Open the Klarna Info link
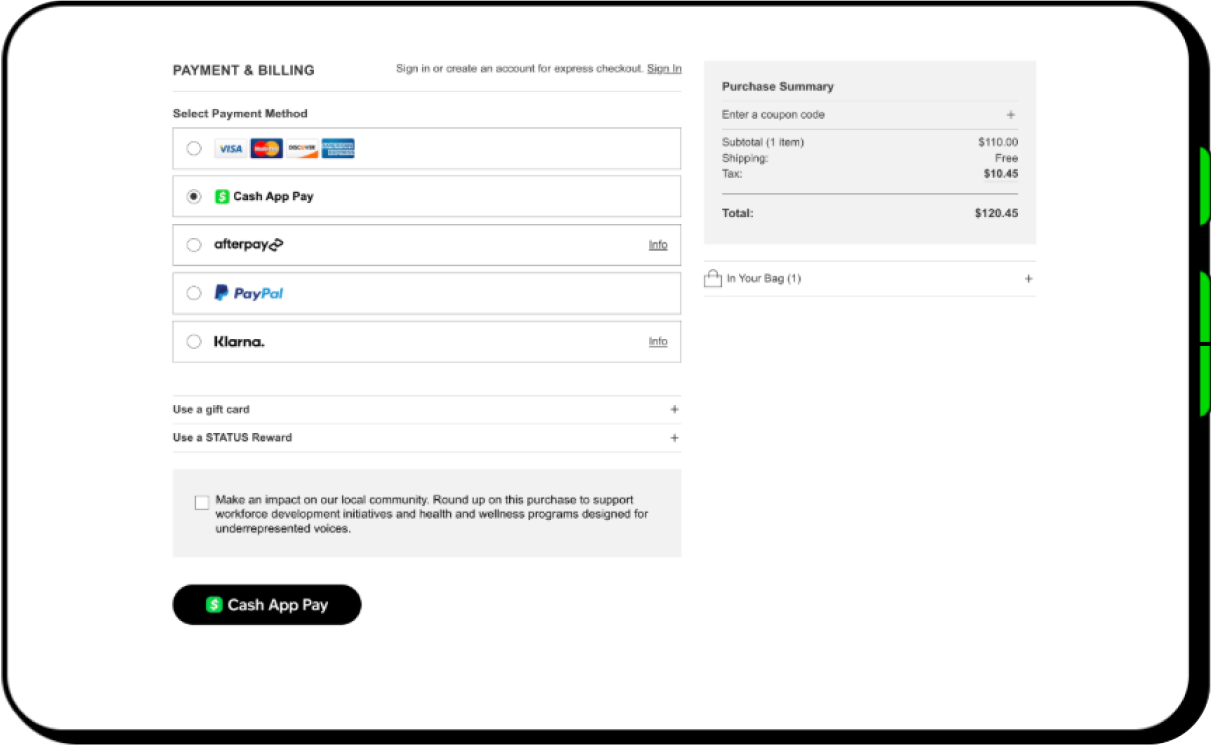1211x745 pixels. pos(657,342)
